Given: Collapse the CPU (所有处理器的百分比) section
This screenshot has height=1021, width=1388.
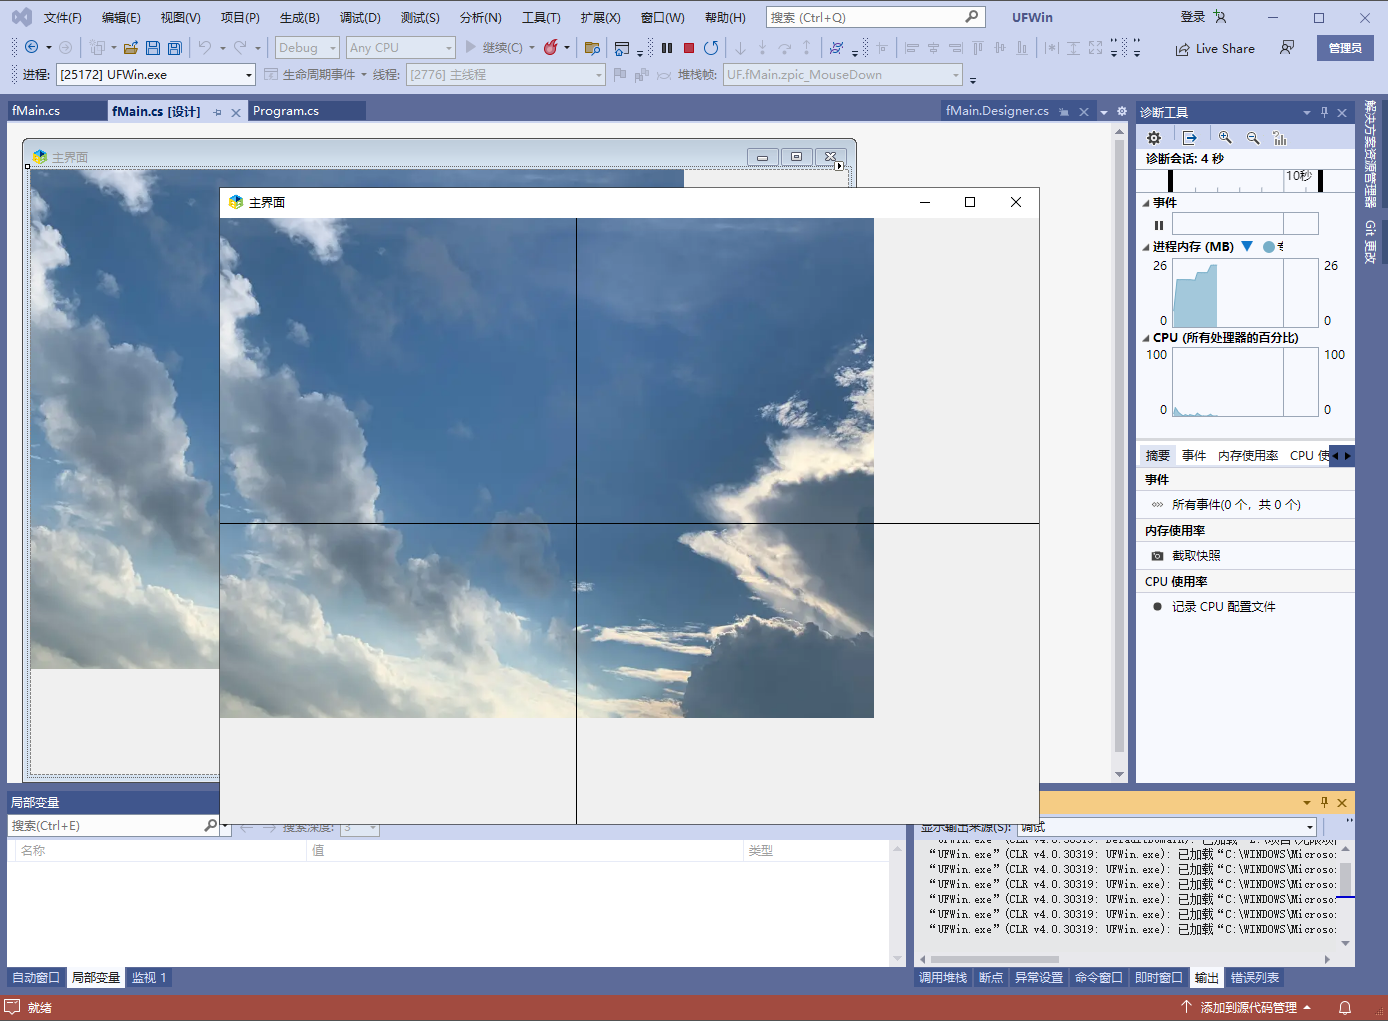Looking at the screenshot, I should [1146, 338].
